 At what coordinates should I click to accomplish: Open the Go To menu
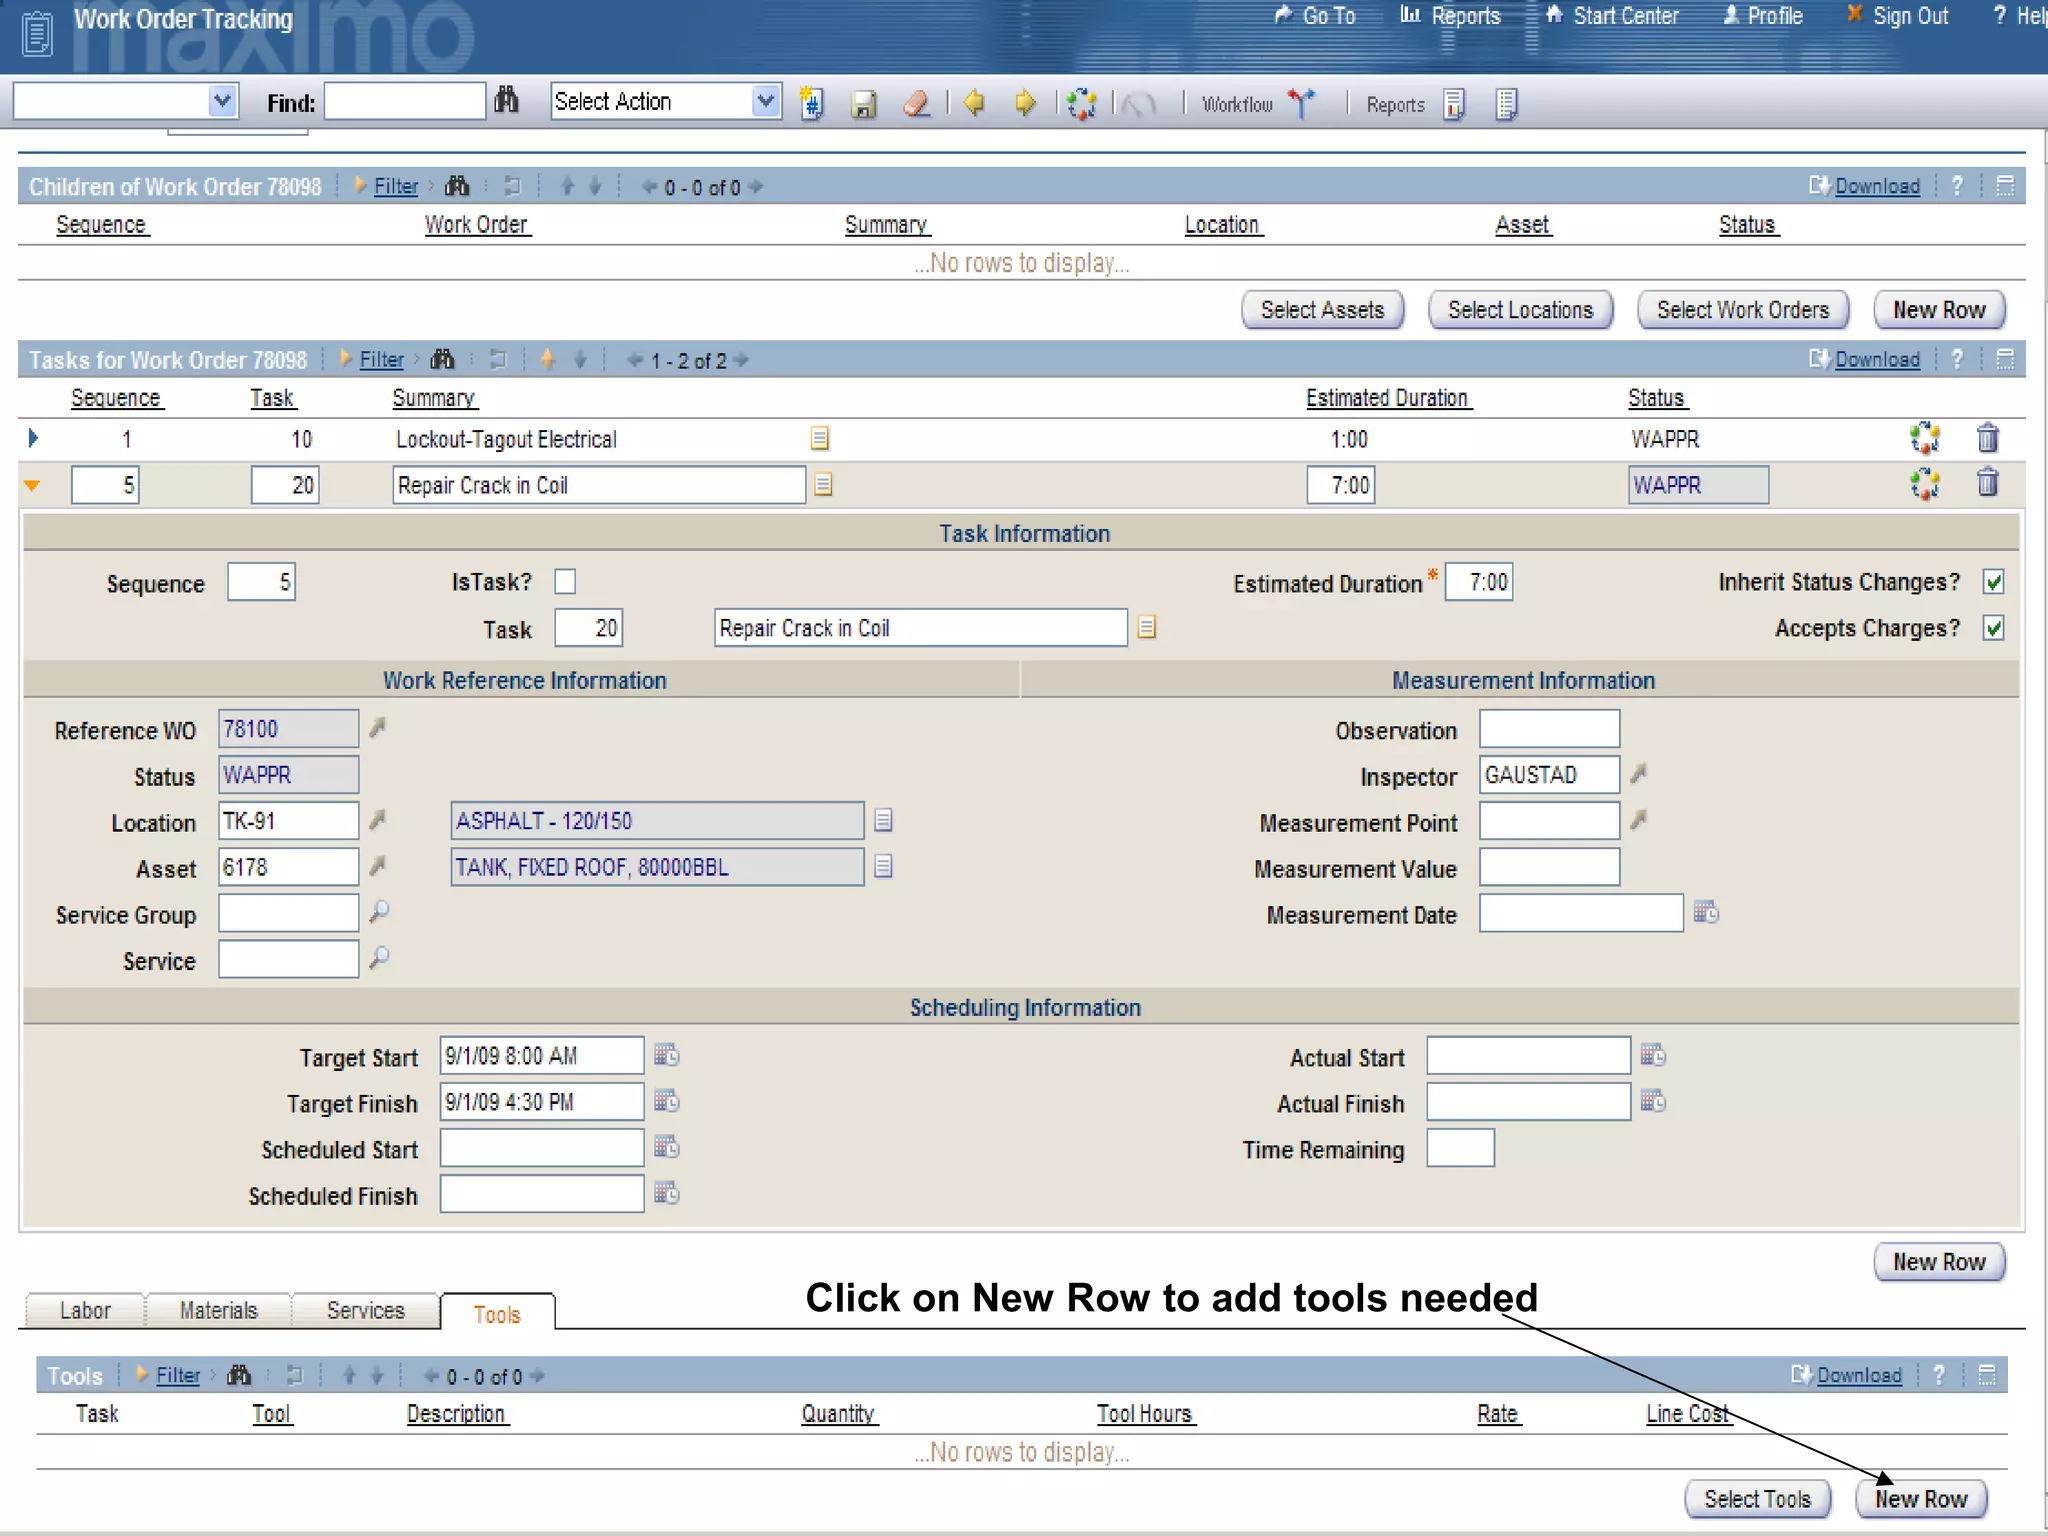[1315, 16]
